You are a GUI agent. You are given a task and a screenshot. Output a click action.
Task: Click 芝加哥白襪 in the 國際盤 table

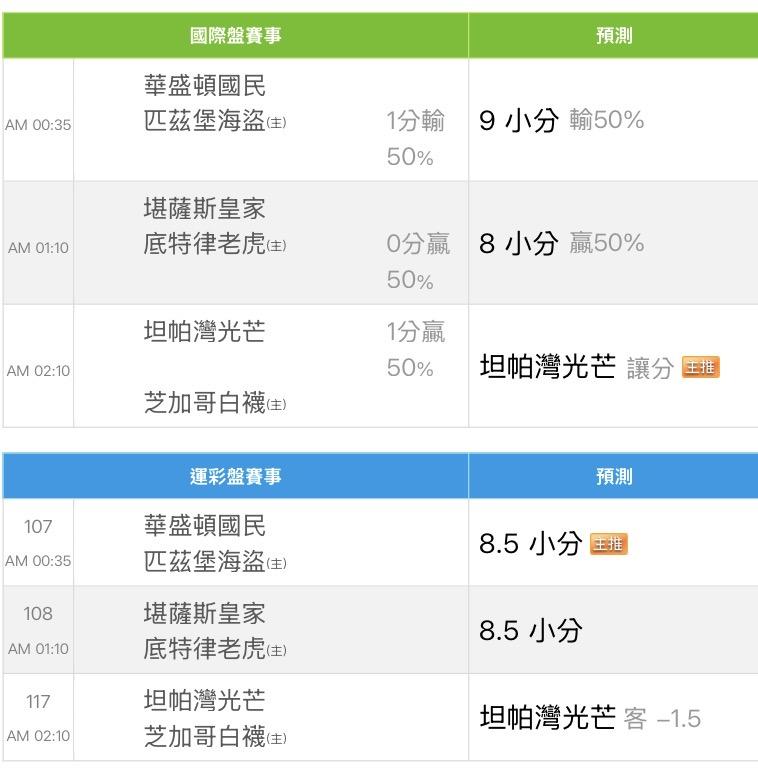[206, 403]
